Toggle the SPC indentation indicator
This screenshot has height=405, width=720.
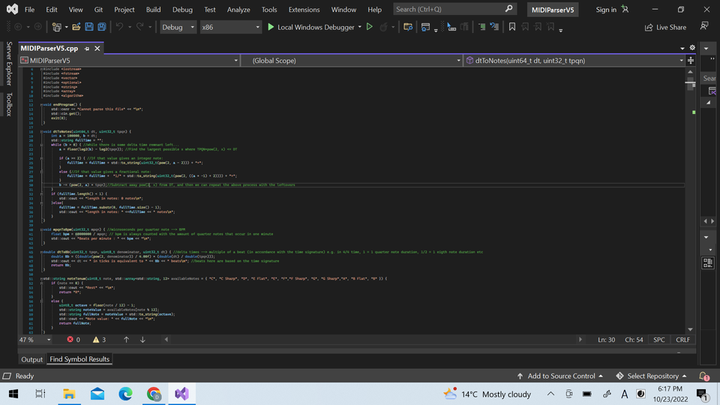(659, 339)
